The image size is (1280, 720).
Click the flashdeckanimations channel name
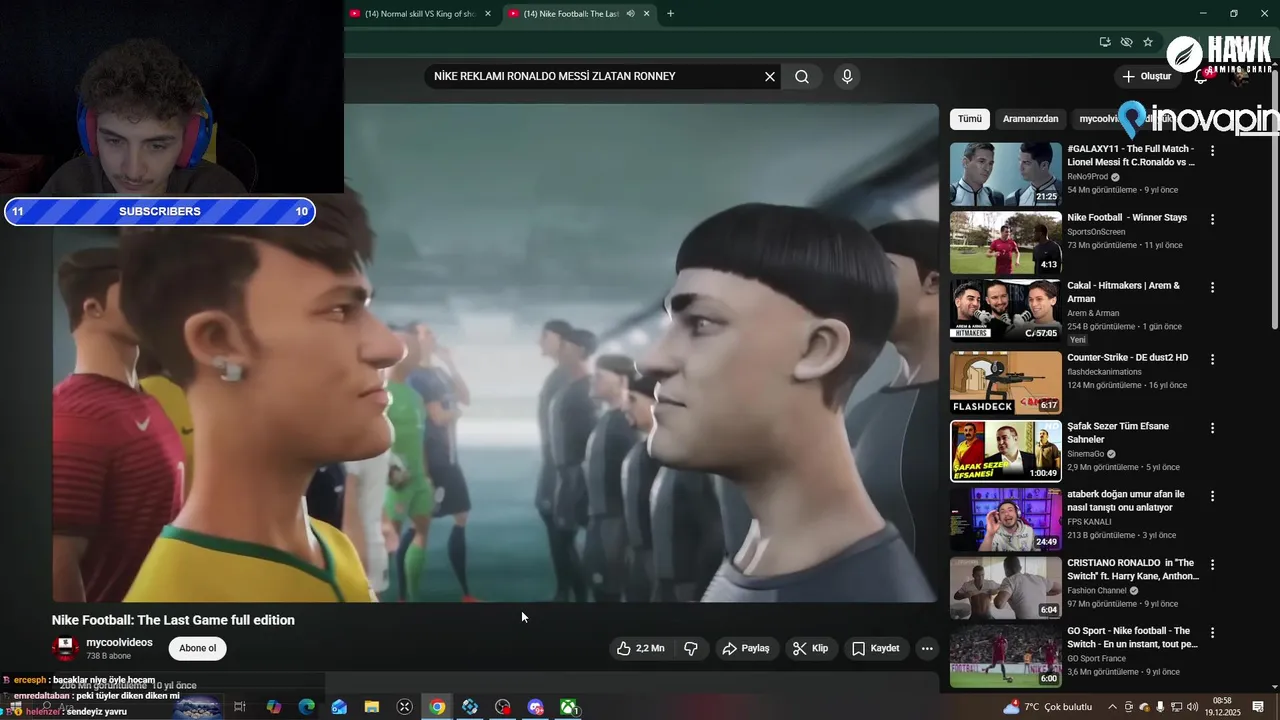(1104, 372)
